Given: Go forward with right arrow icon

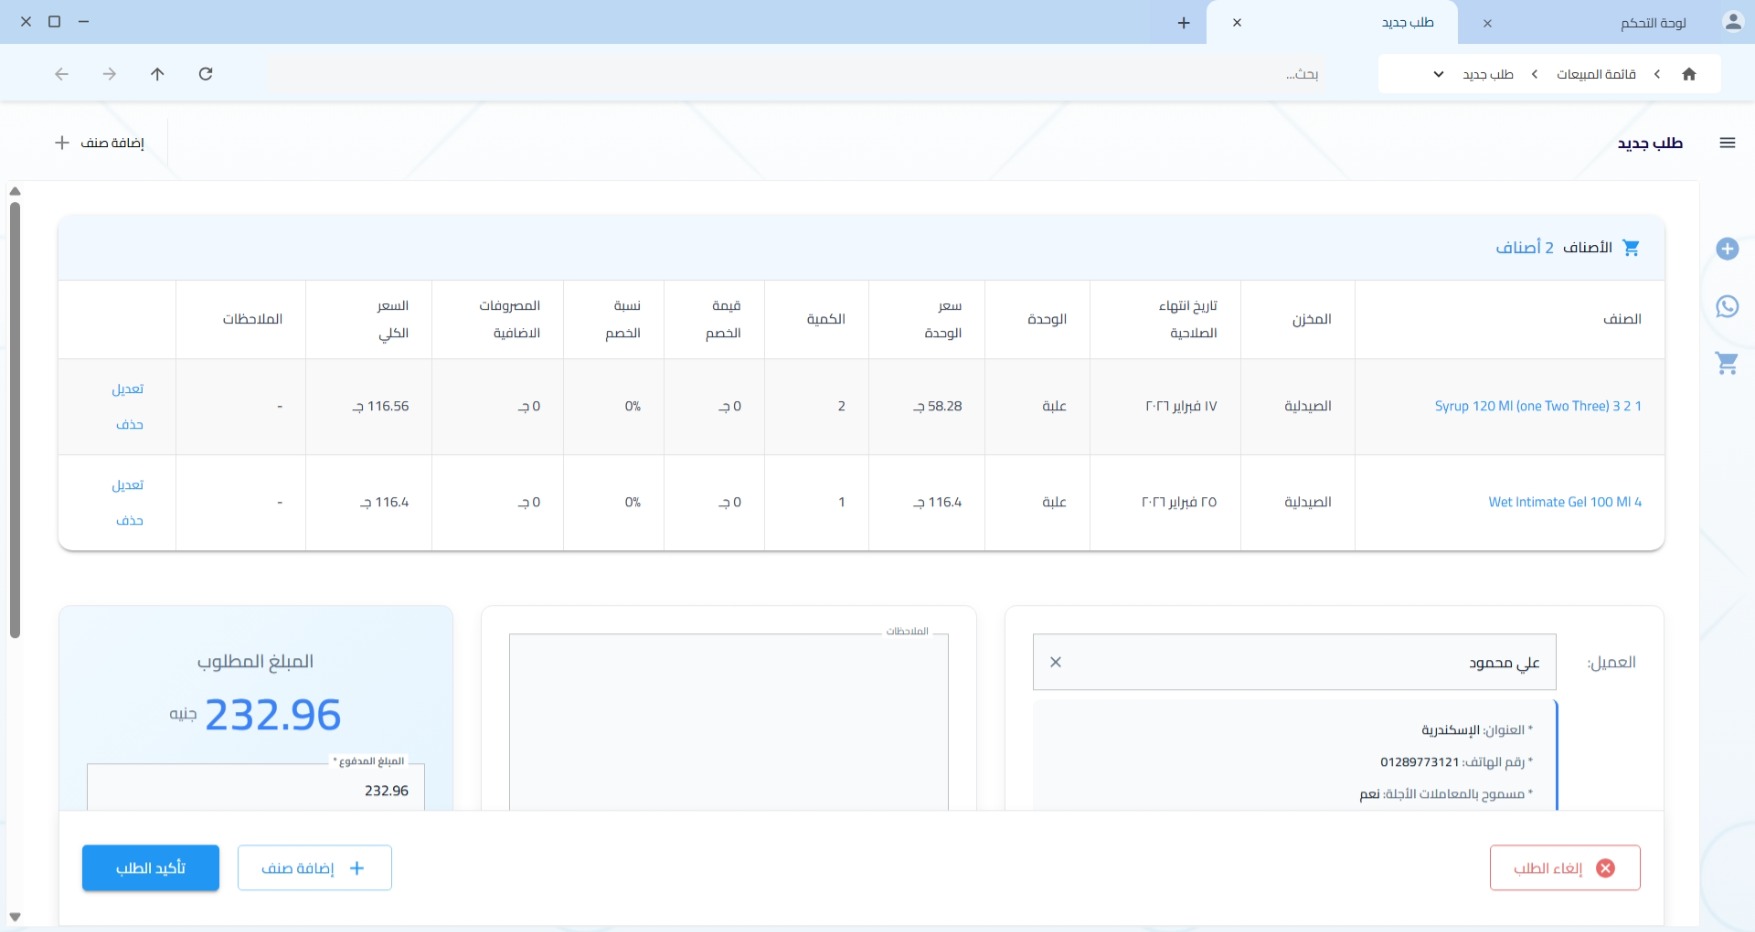Looking at the screenshot, I should tap(110, 74).
